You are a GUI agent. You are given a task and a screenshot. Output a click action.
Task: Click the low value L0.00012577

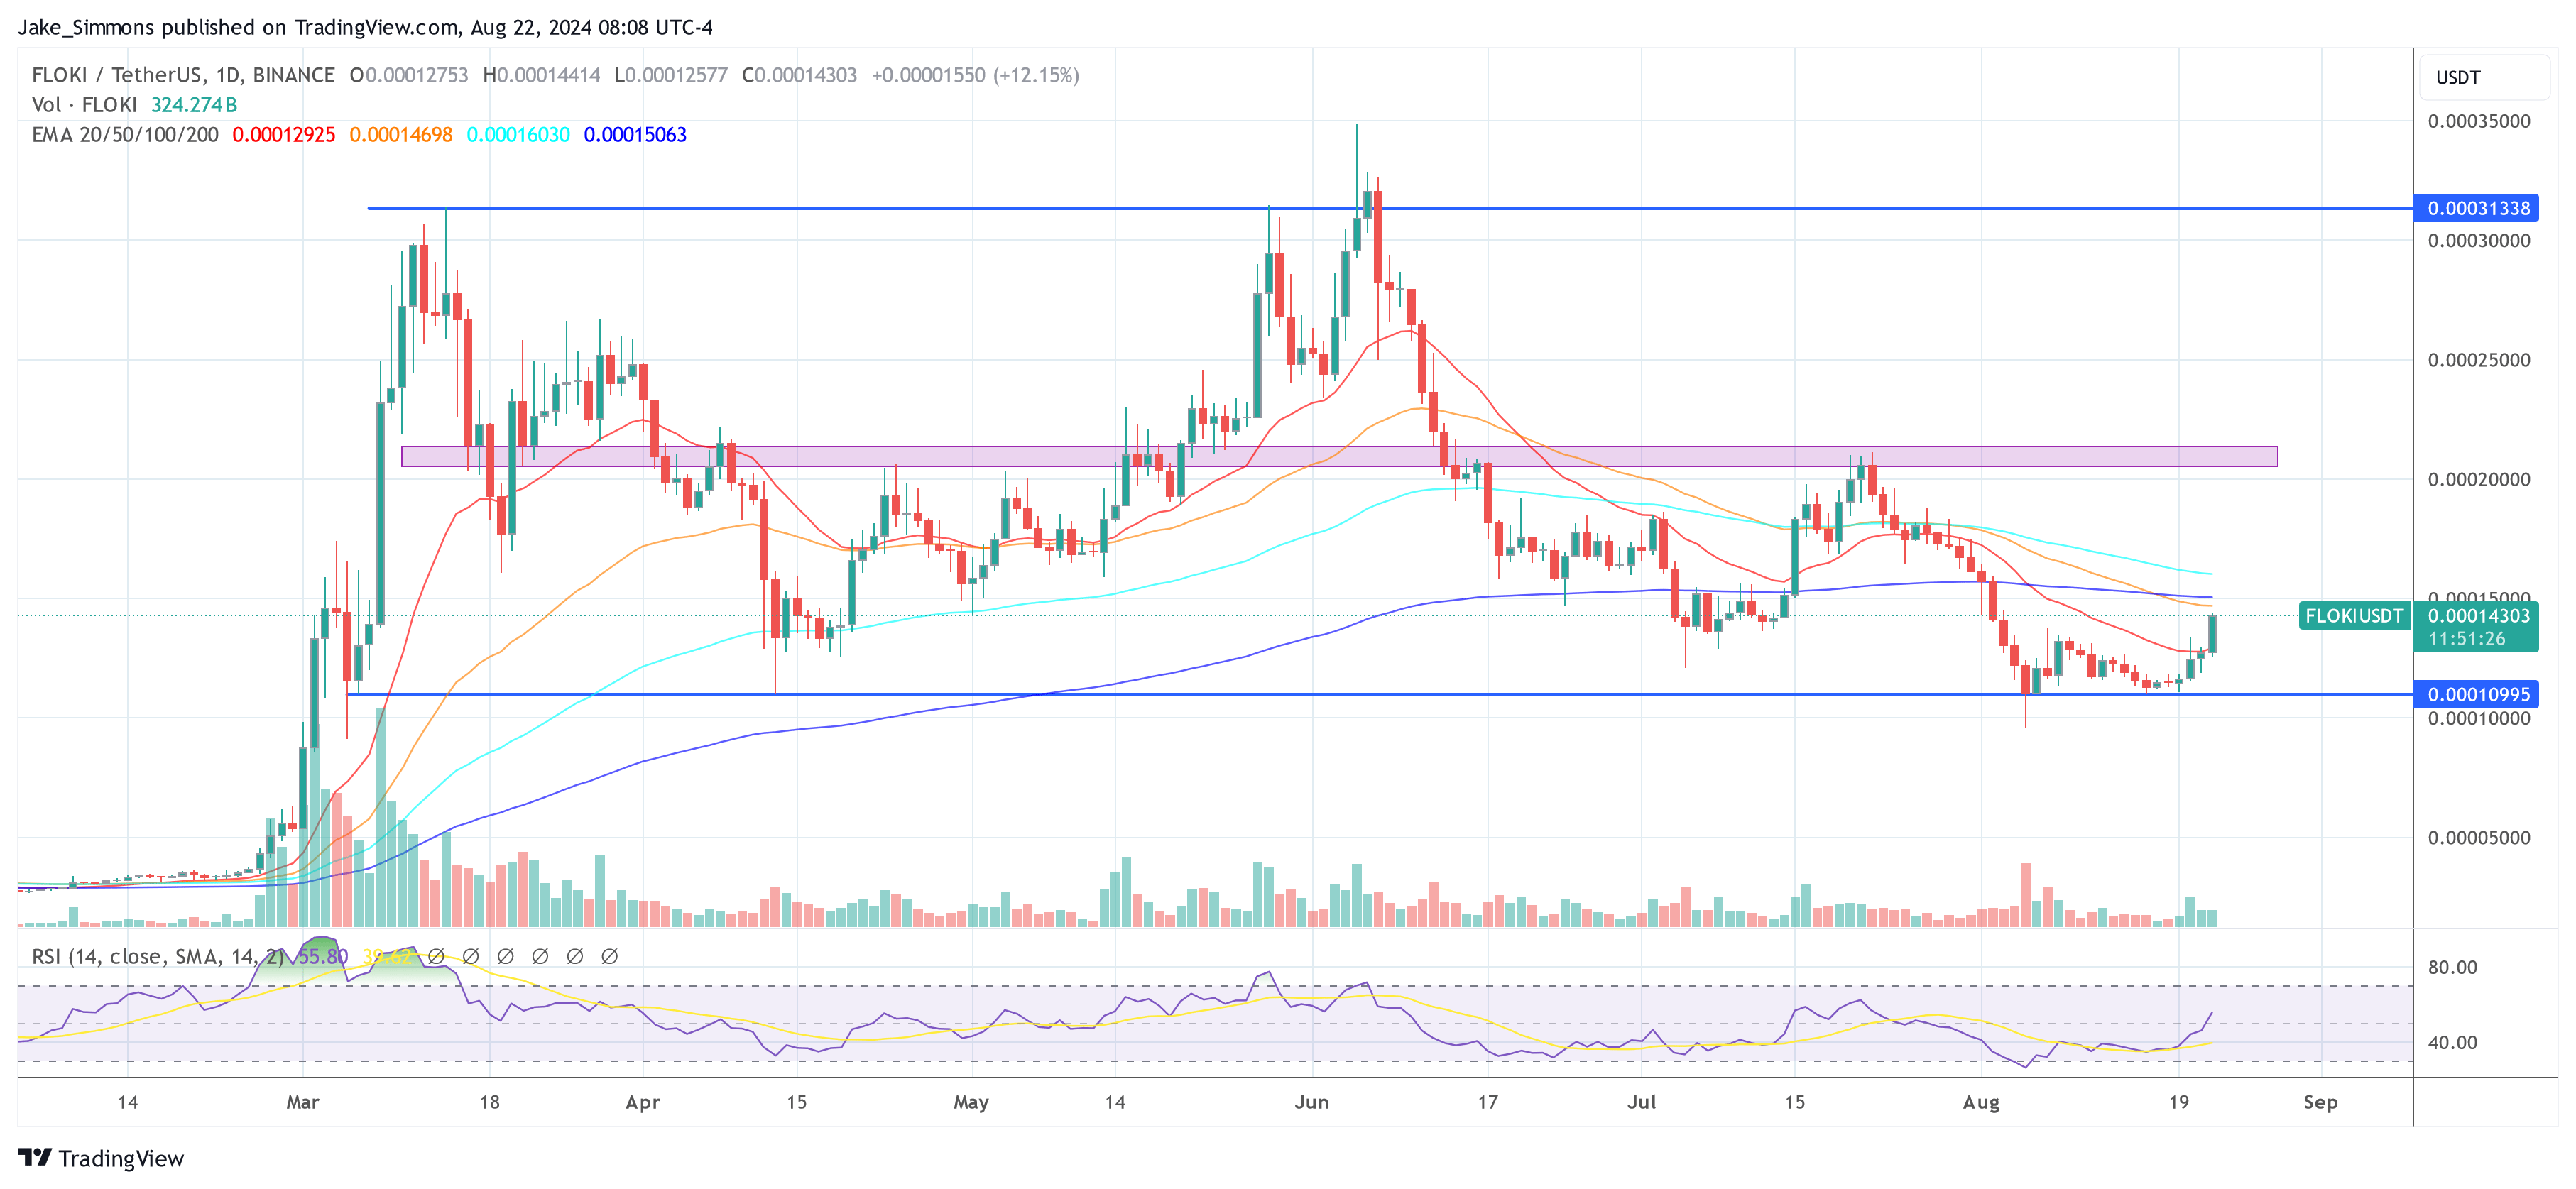click(671, 75)
